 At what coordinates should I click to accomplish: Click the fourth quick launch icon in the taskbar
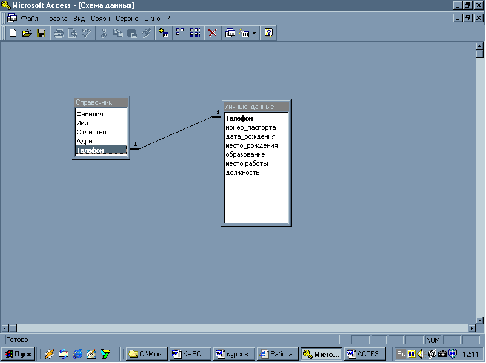click(x=91, y=354)
